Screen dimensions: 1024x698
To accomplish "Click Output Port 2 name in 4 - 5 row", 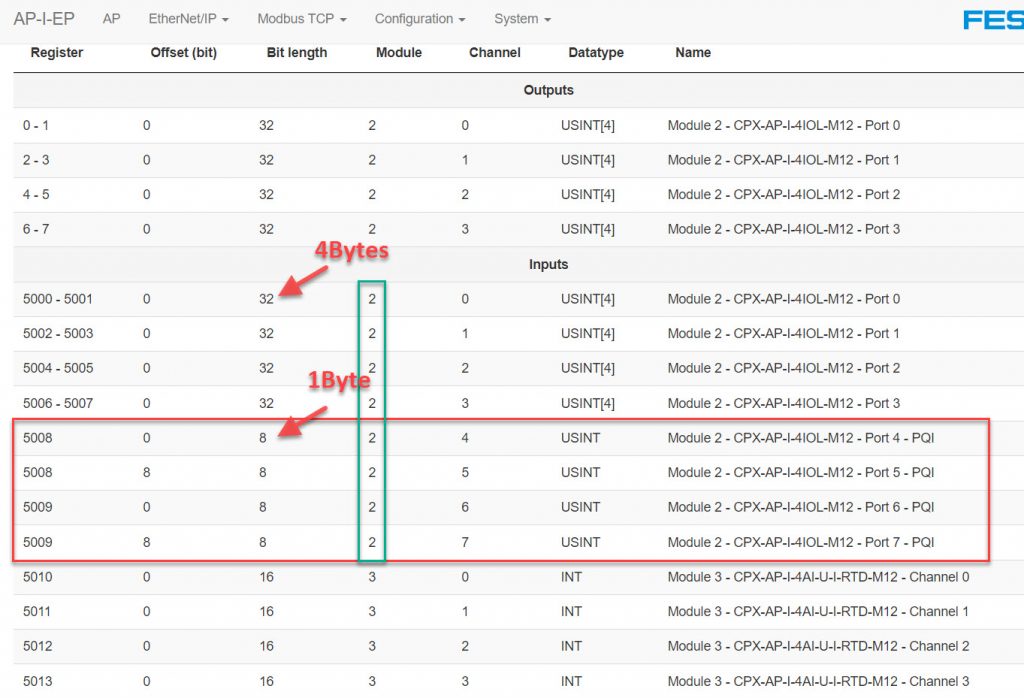I will click(x=784, y=195).
